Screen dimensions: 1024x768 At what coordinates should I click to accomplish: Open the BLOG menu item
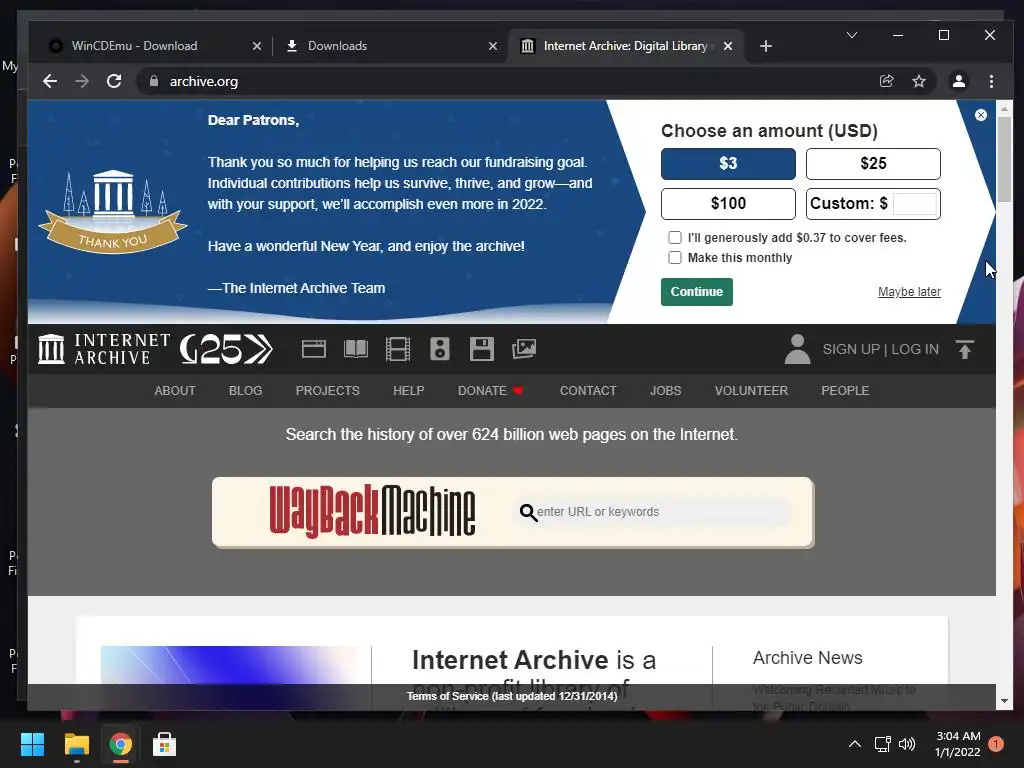click(x=246, y=391)
